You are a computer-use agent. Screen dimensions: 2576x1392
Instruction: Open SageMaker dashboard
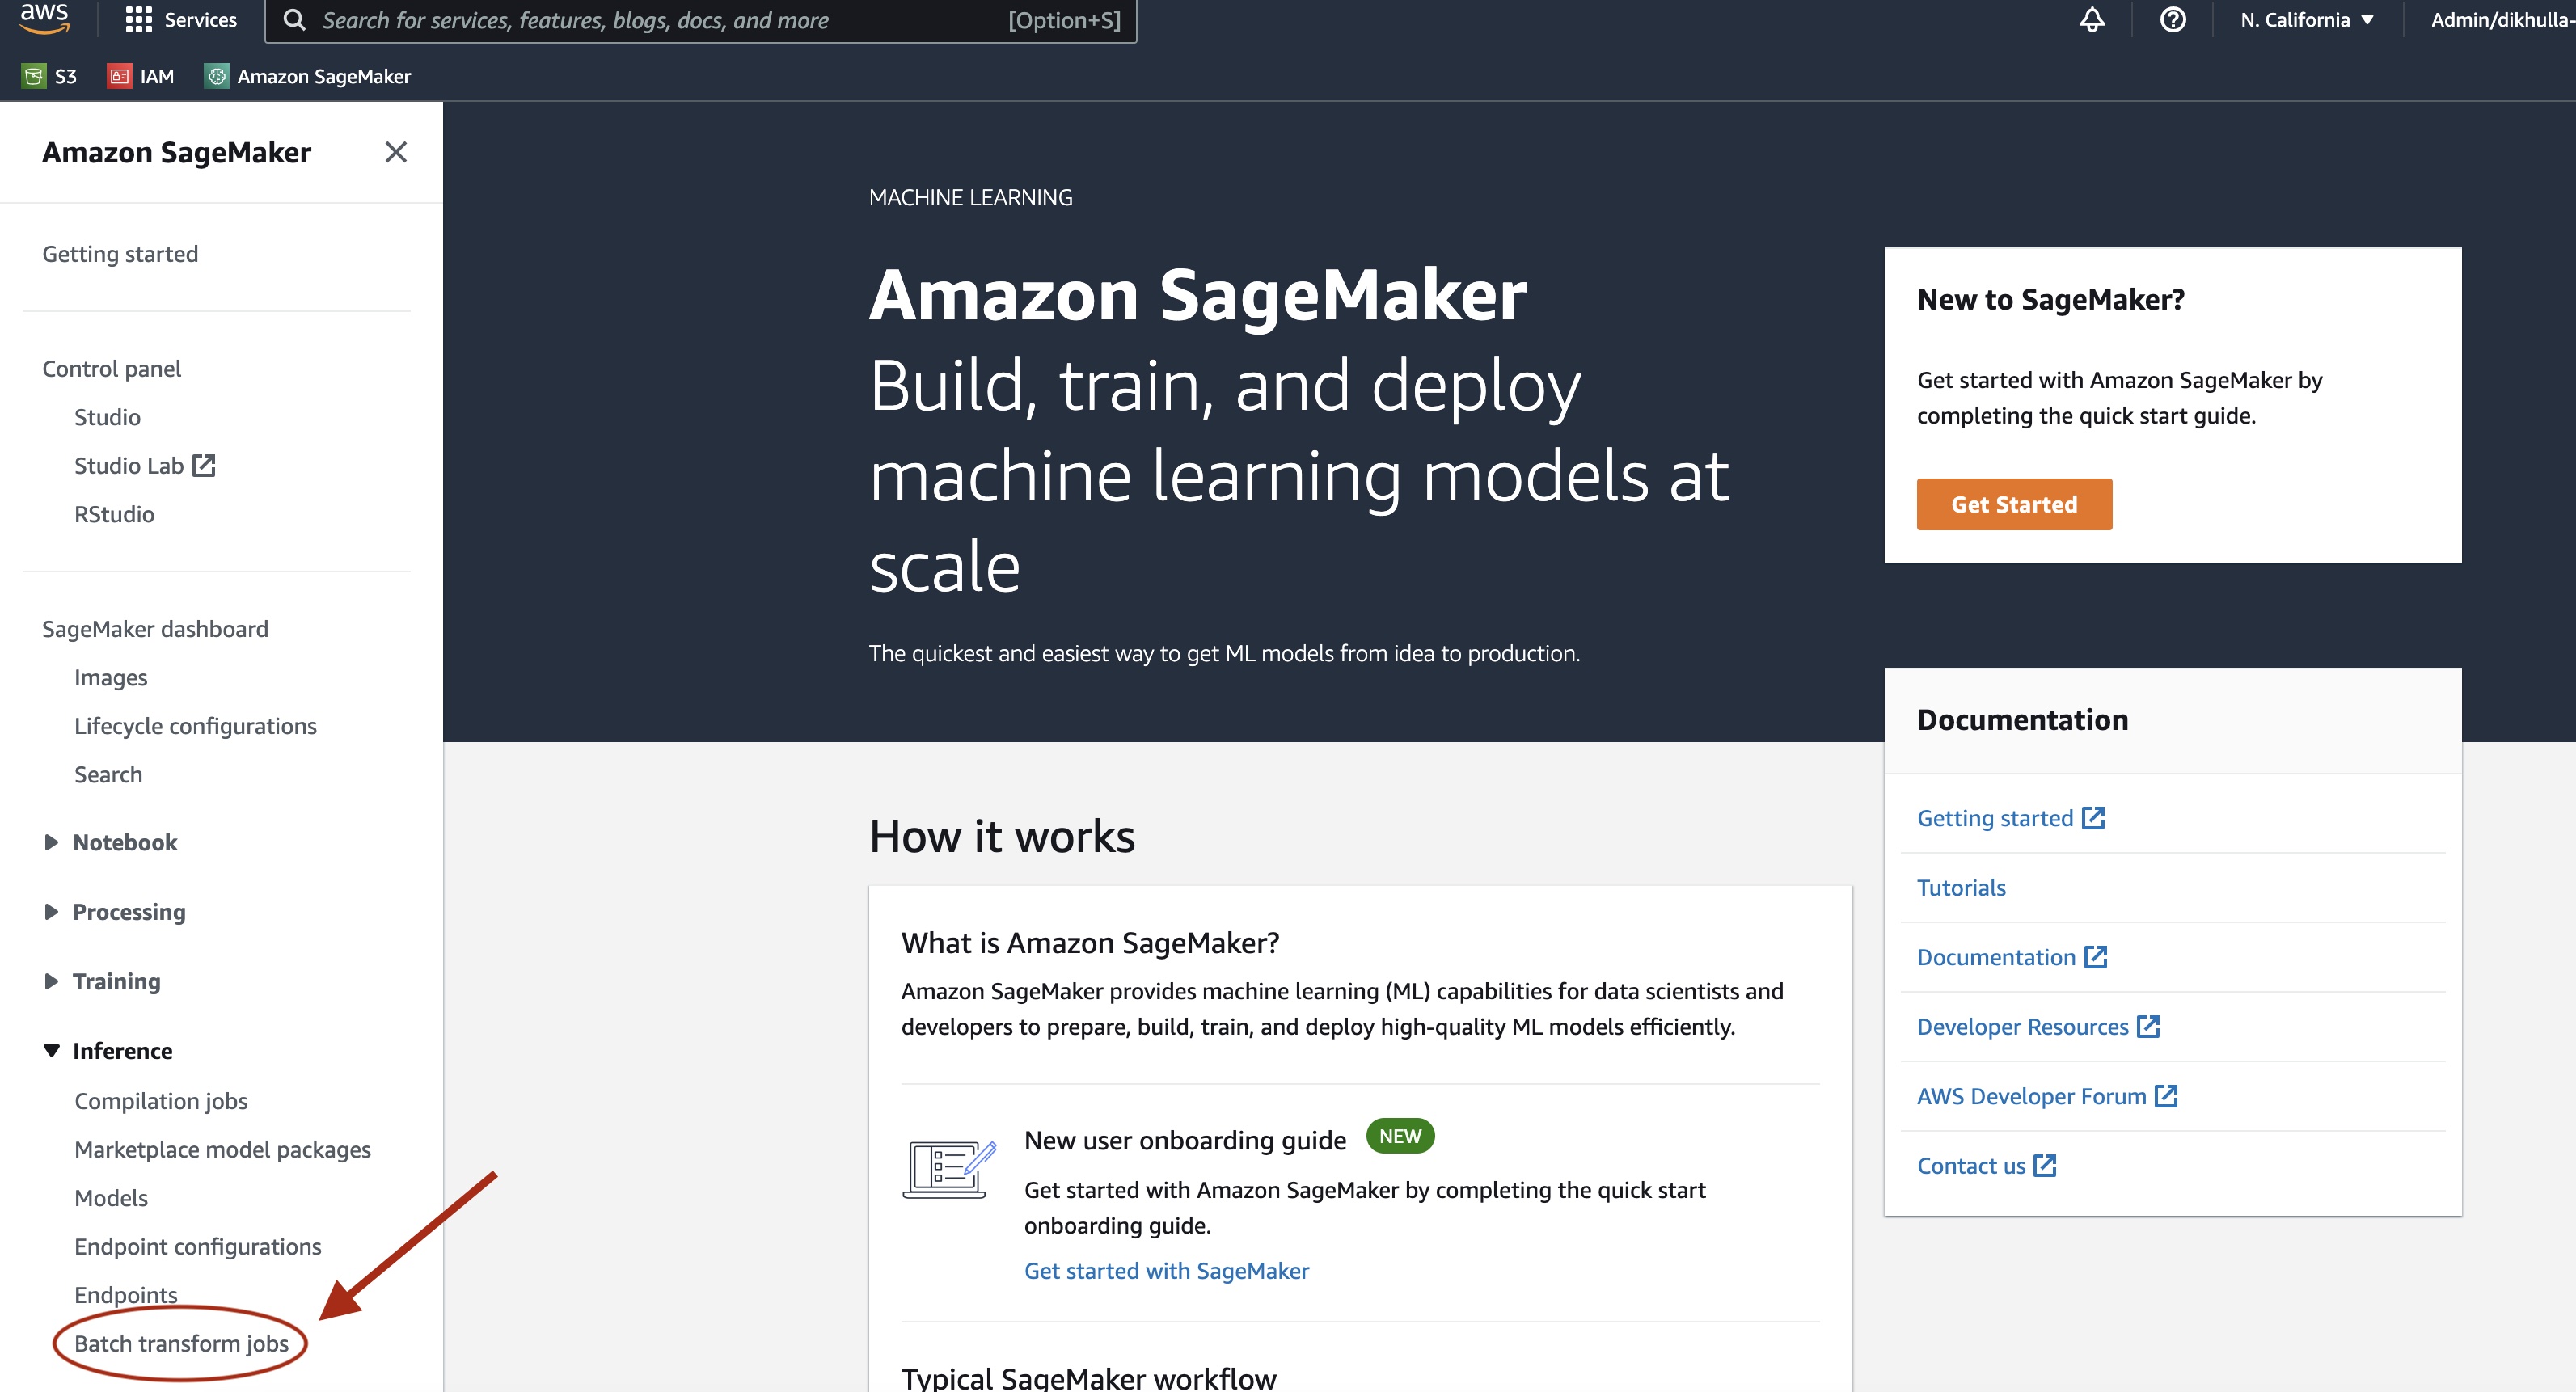tap(155, 629)
